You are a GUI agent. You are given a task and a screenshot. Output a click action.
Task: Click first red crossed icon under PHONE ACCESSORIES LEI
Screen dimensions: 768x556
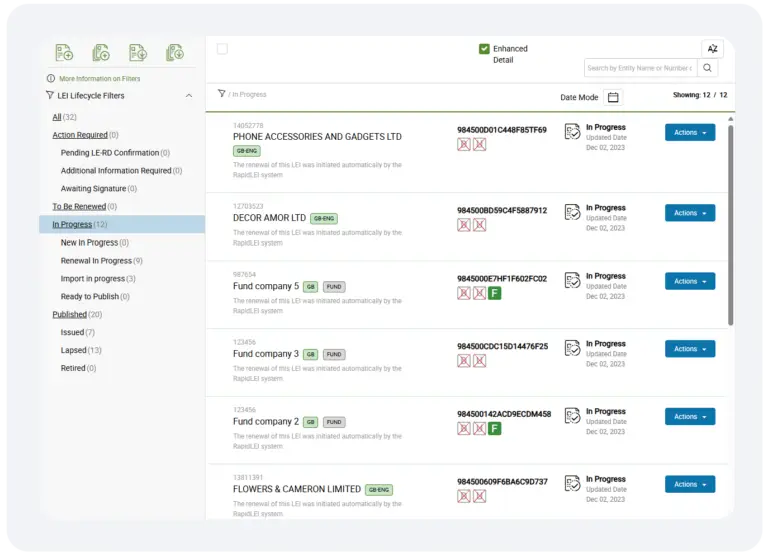[464, 145]
